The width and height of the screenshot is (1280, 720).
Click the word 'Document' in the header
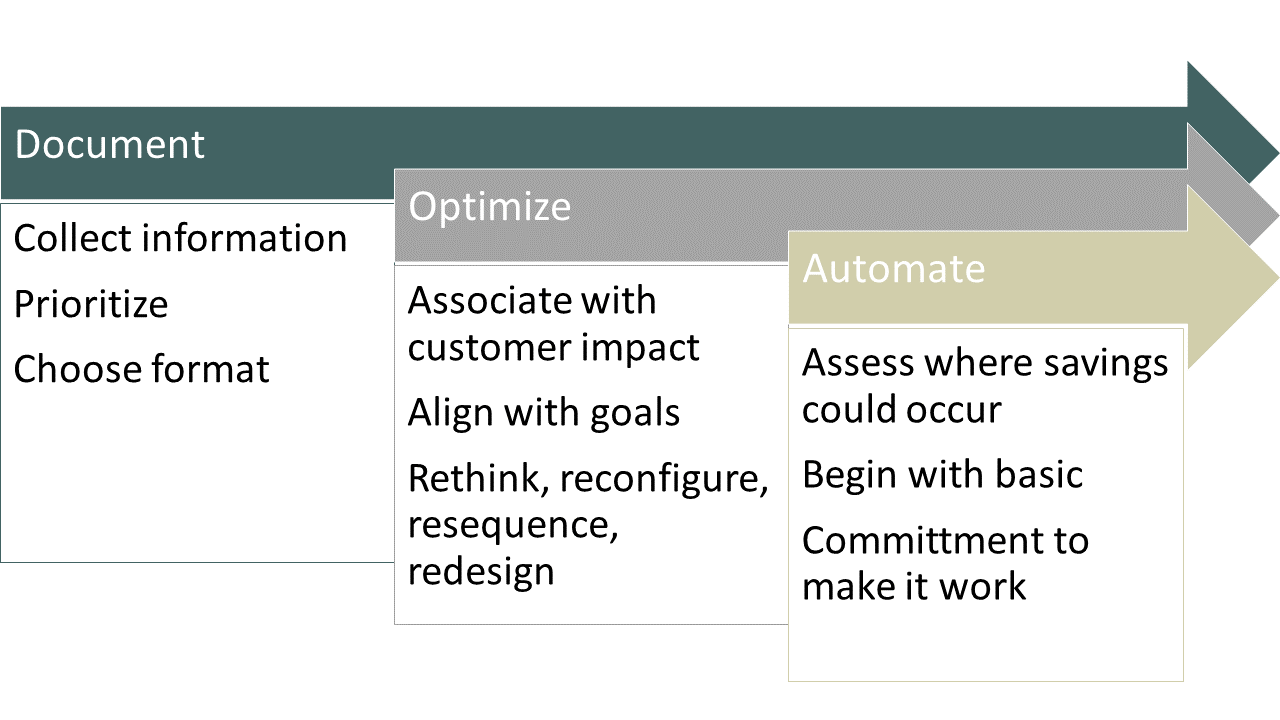tap(110, 145)
